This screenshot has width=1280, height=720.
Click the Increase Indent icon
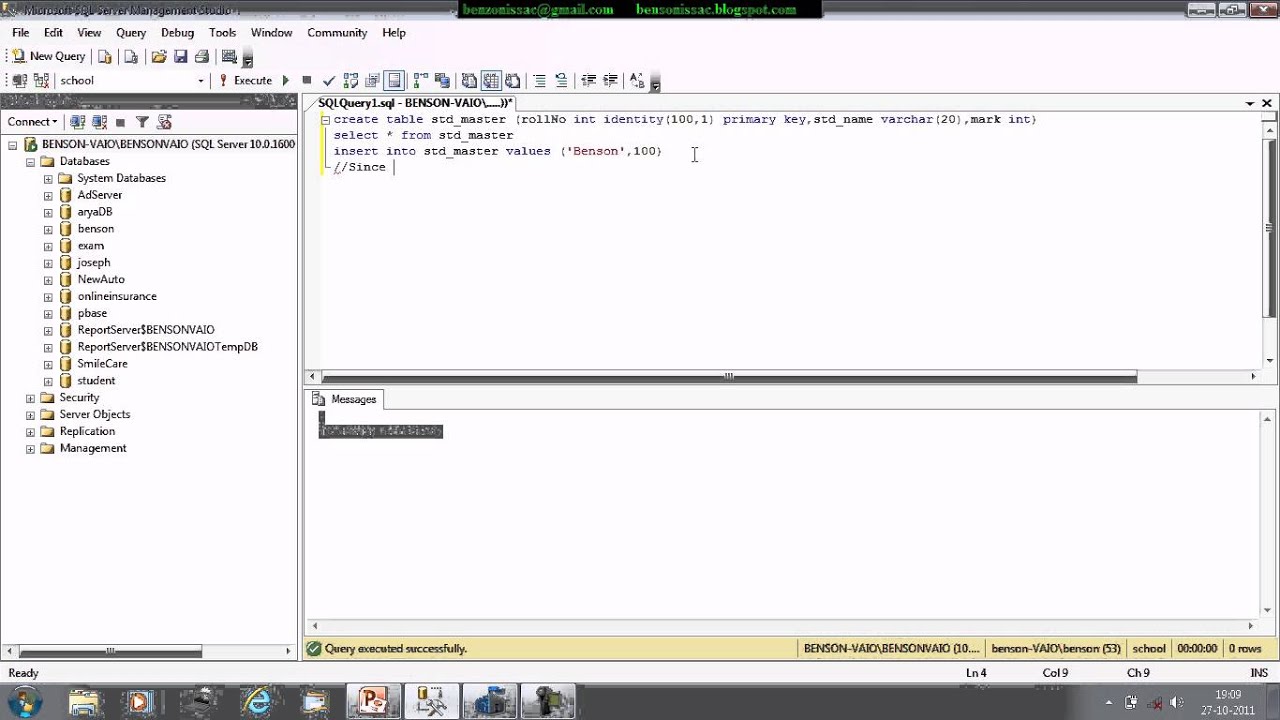pyautogui.click(x=610, y=81)
